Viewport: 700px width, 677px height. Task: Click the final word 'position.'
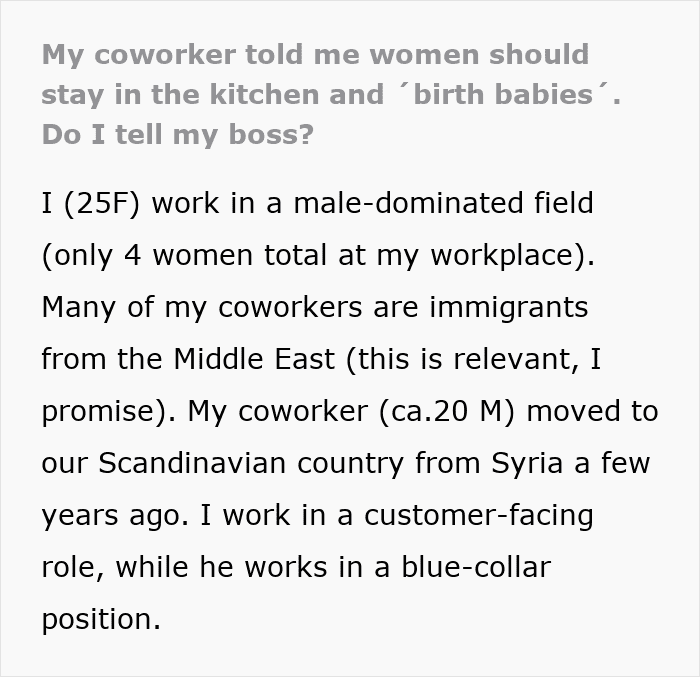coord(101,619)
